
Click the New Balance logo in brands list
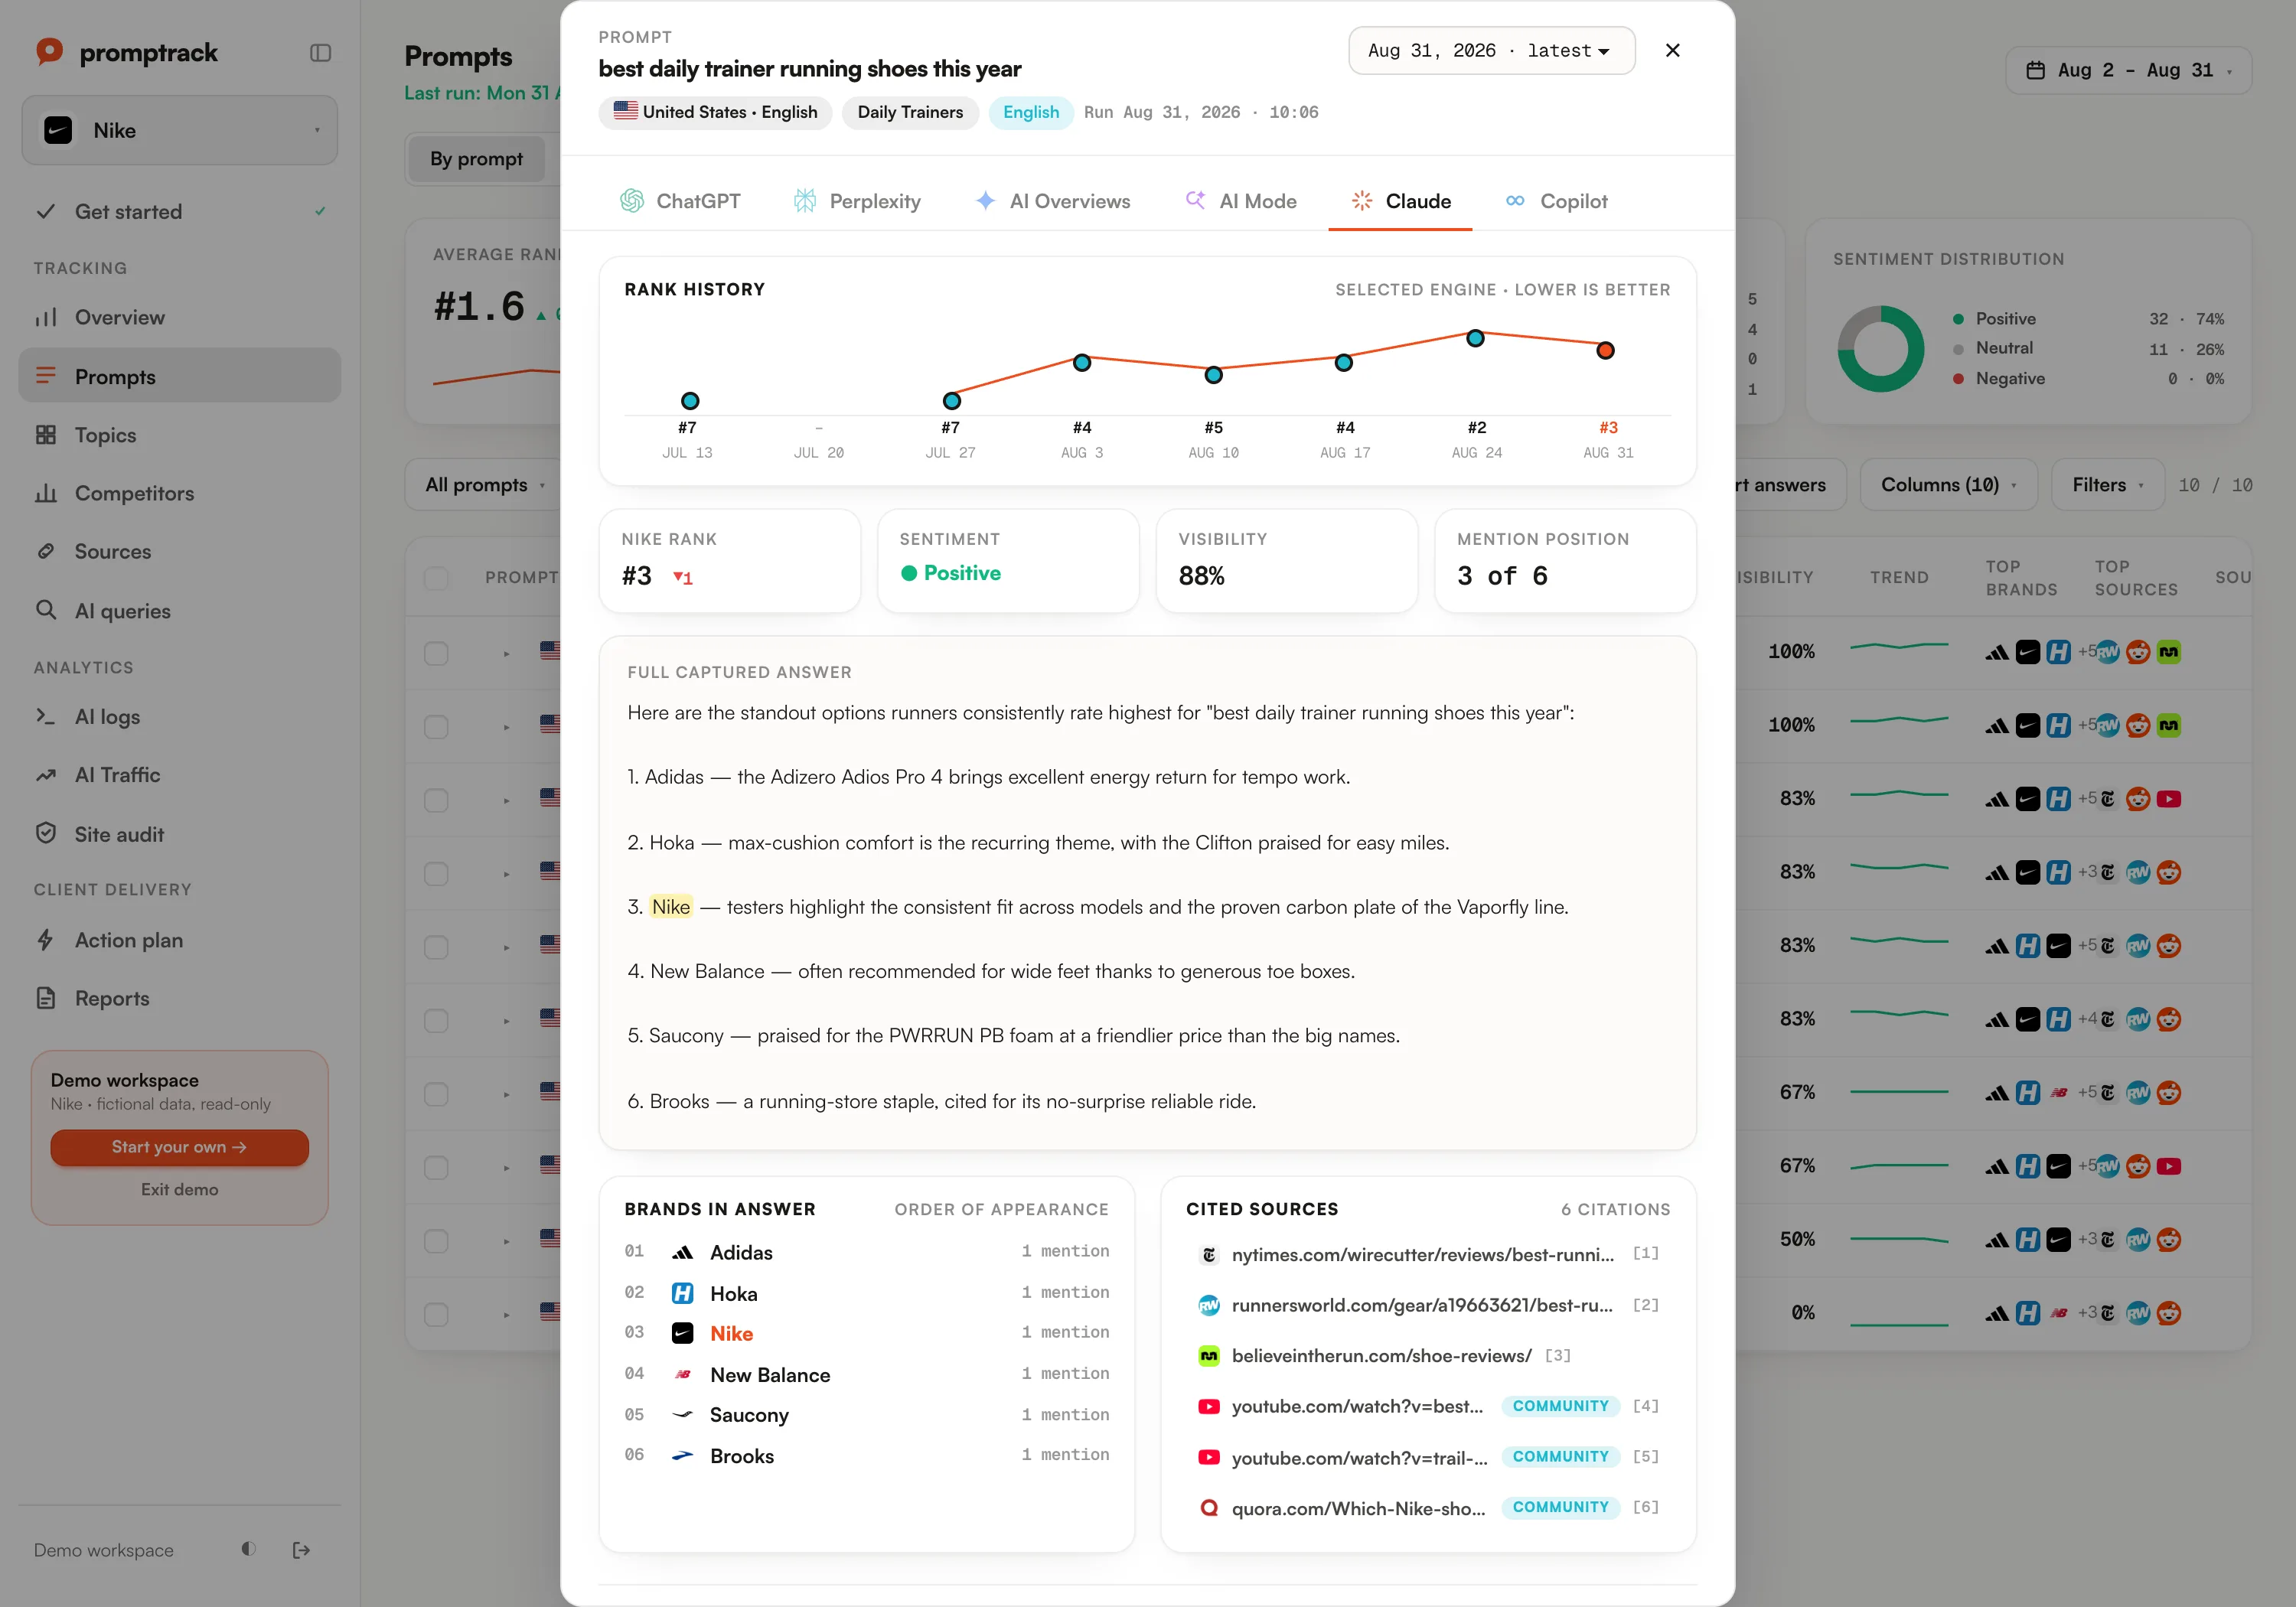pos(683,1374)
